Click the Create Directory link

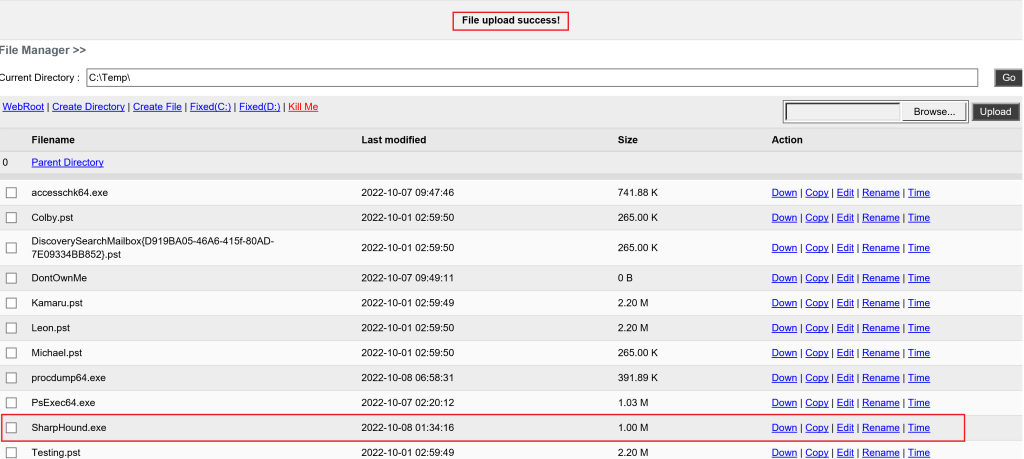(88, 107)
